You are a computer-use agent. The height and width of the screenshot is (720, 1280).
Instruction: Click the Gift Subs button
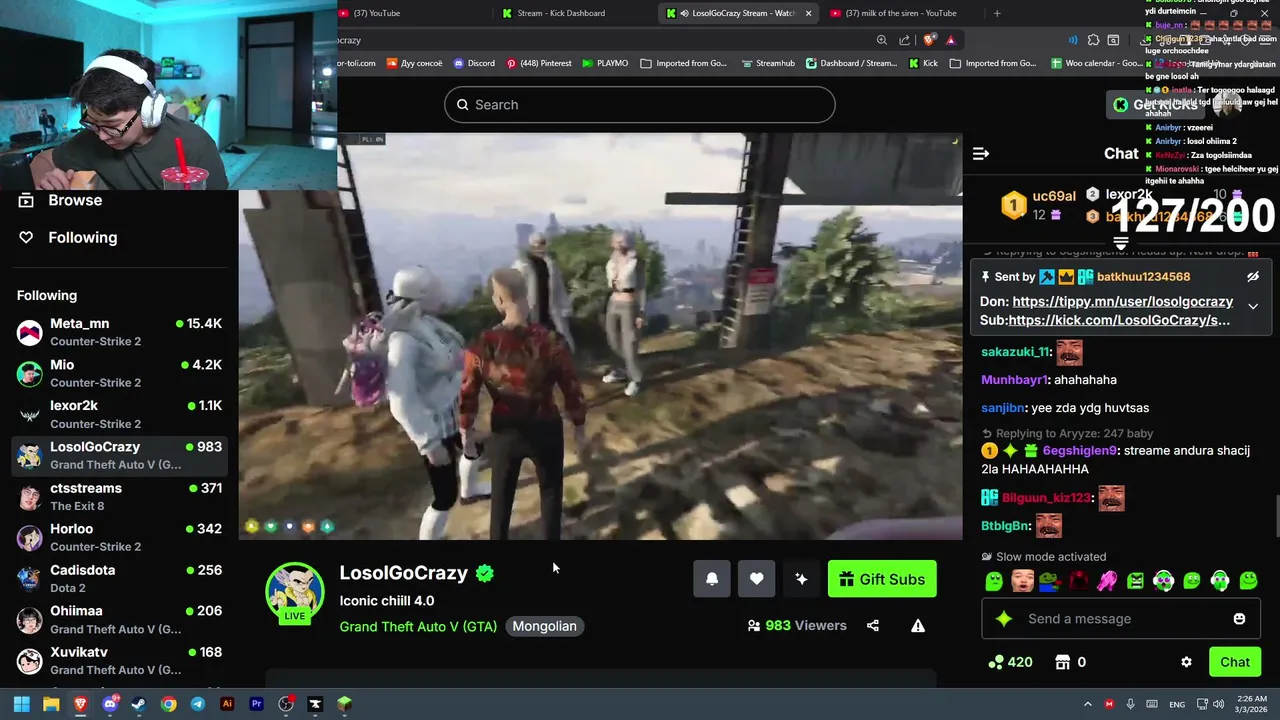click(x=882, y=579)
